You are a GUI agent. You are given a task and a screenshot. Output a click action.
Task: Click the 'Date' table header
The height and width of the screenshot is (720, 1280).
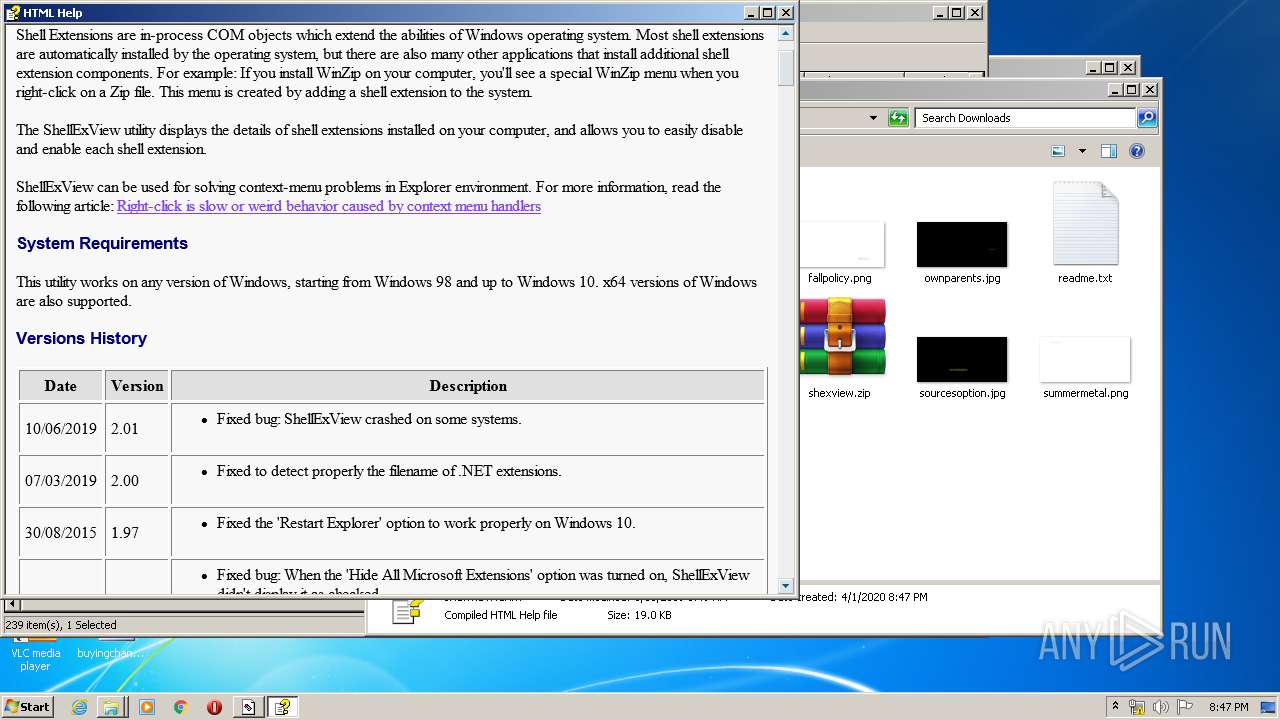click(61, 386)
